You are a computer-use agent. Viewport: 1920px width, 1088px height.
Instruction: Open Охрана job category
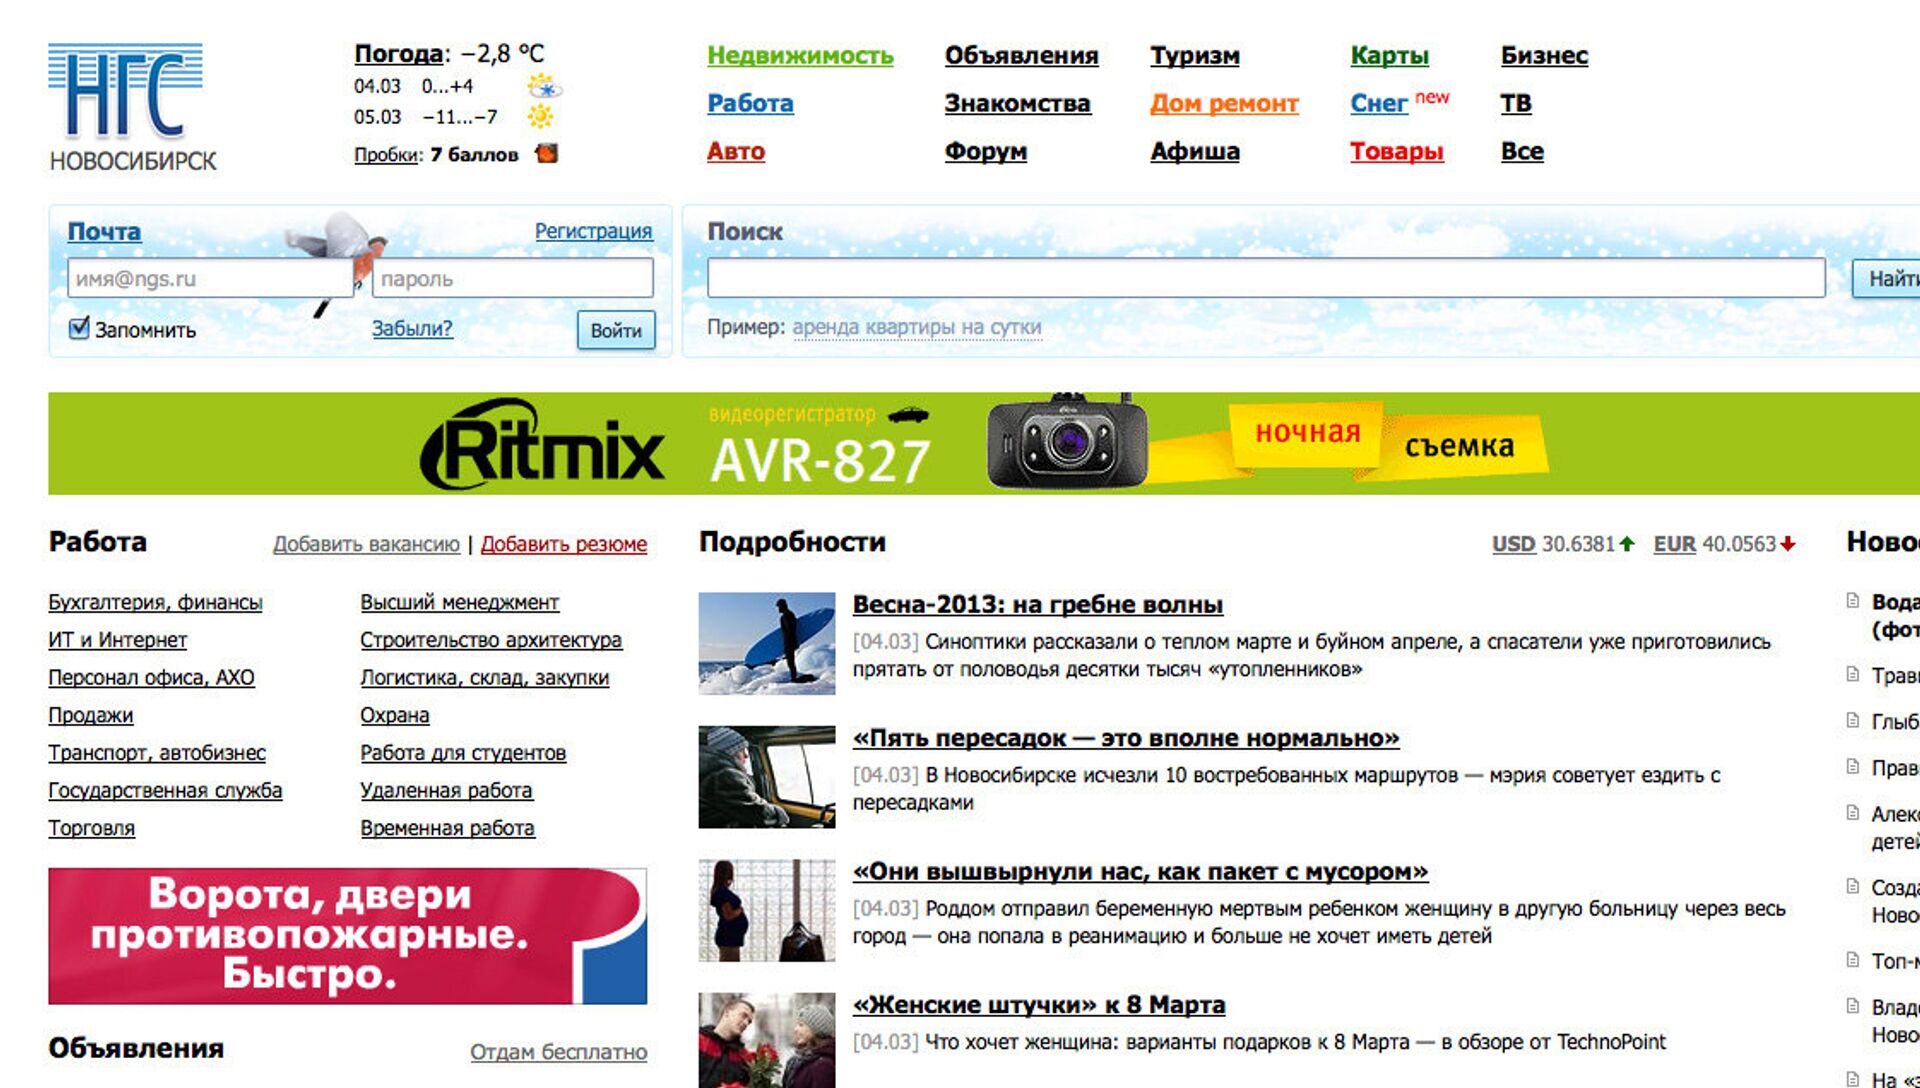pos(394,715)
